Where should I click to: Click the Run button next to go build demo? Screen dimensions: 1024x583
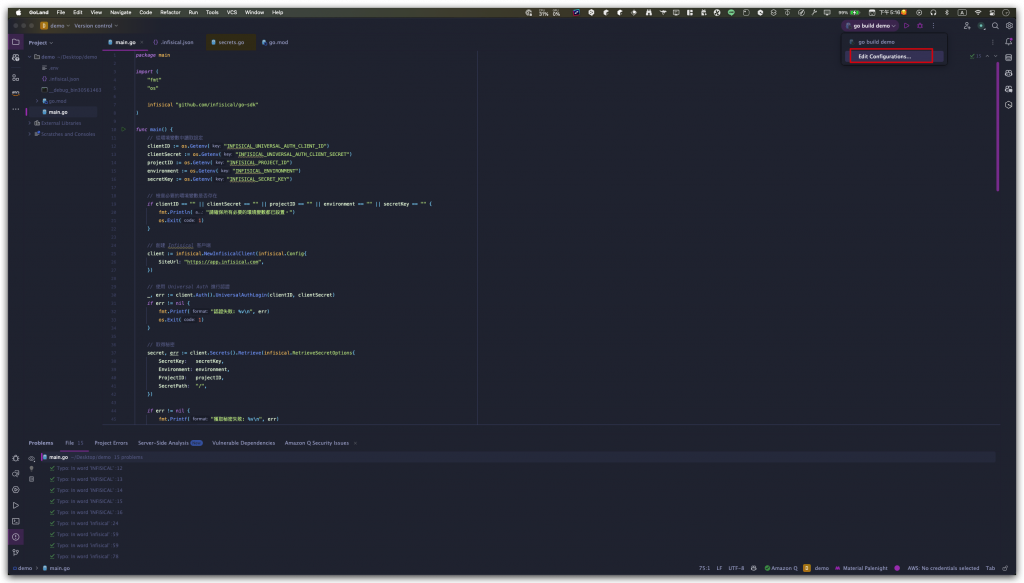[x=906, y=25]
